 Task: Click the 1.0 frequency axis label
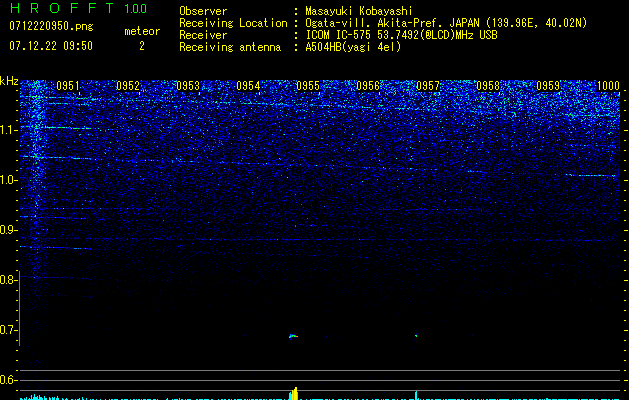coord(8,181)
